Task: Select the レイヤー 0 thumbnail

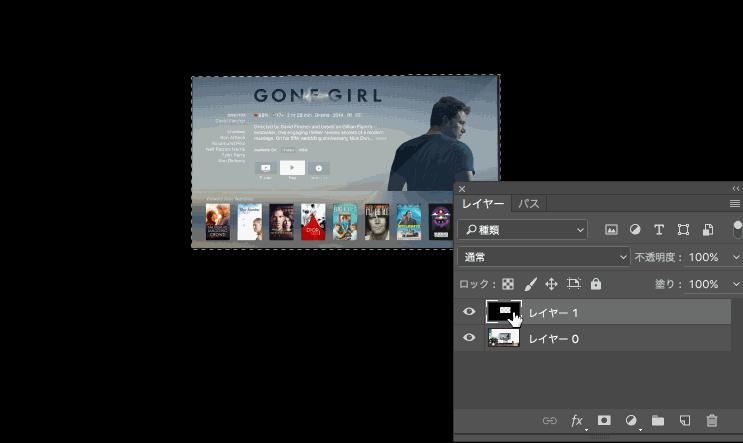Action: point(504,338)
